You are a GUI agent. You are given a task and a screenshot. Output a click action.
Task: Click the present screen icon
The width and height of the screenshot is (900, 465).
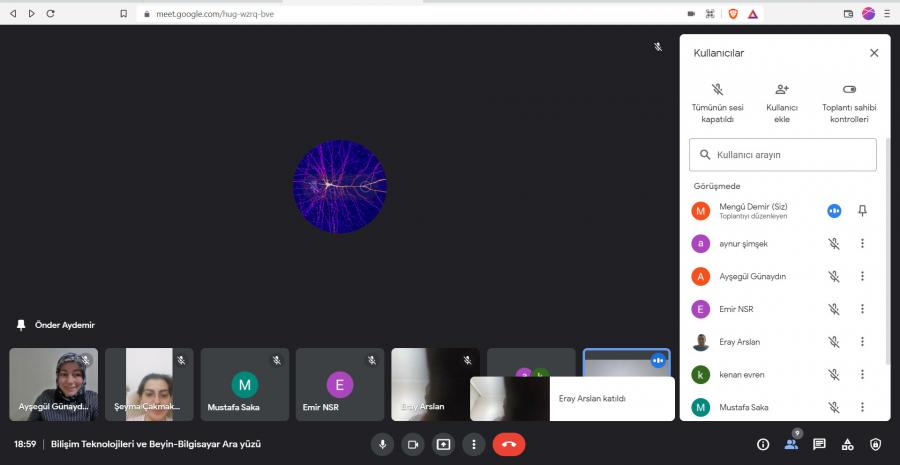pyautogui.click(x=443, y=444)
